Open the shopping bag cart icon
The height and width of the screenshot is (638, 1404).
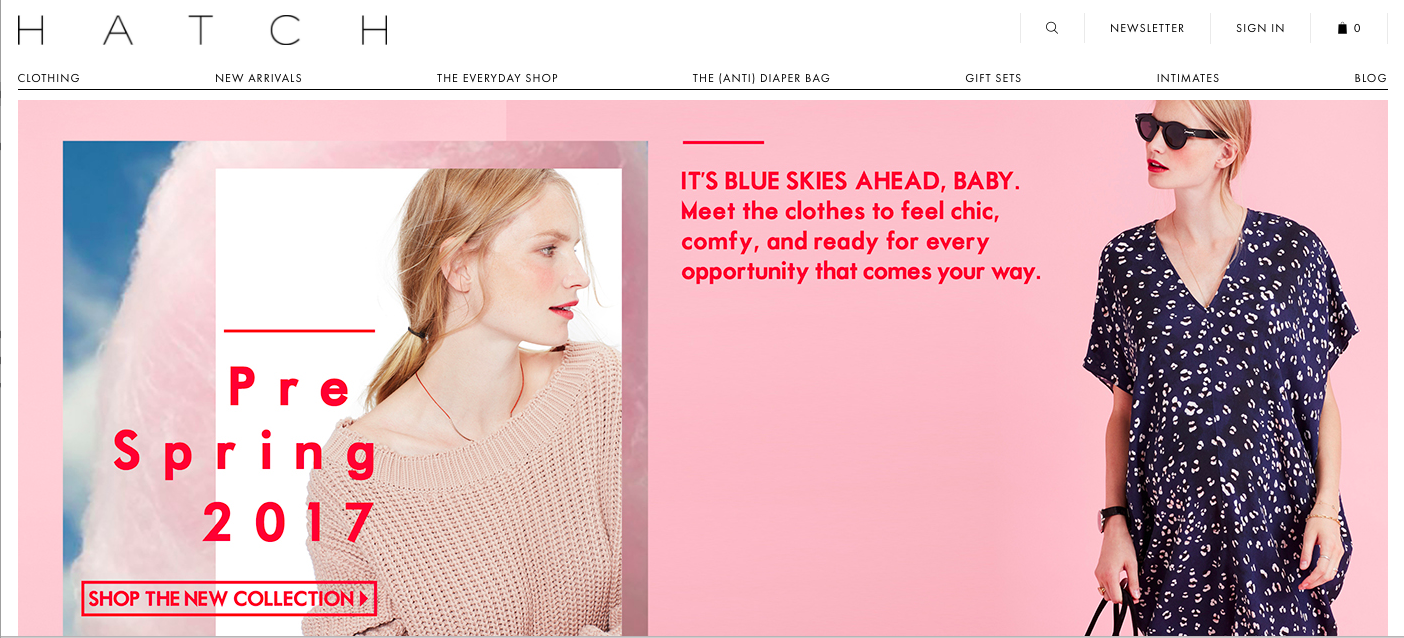tap(1342, 28)
